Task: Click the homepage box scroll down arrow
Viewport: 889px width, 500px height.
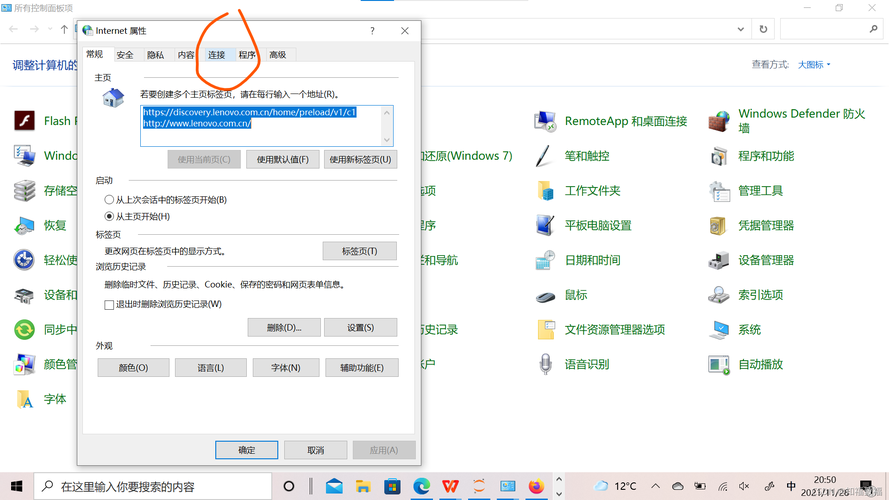Action: 387,140
